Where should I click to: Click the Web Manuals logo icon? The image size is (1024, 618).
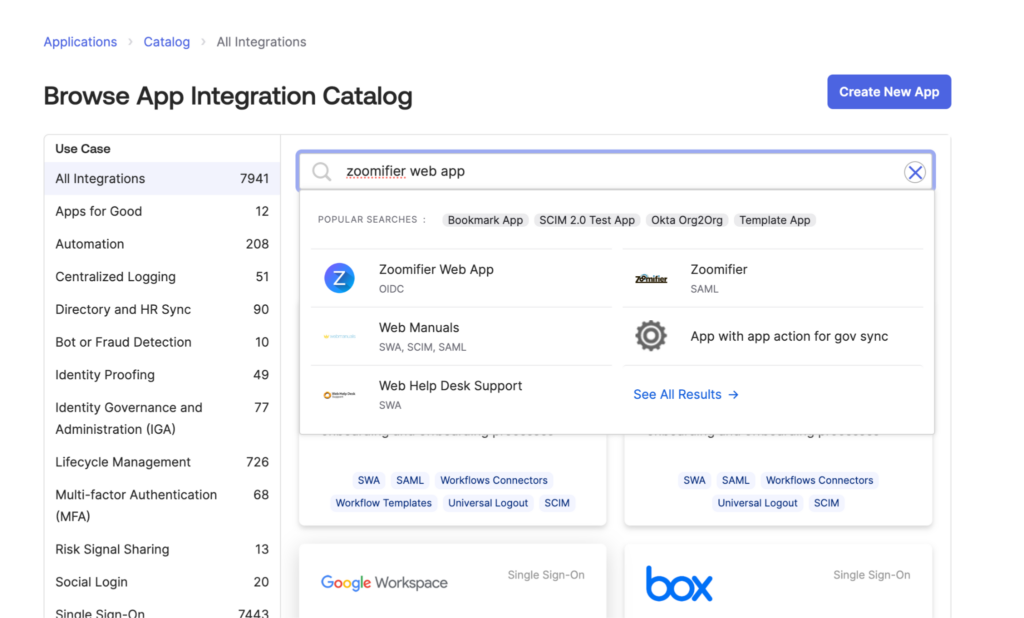(340, 336)
